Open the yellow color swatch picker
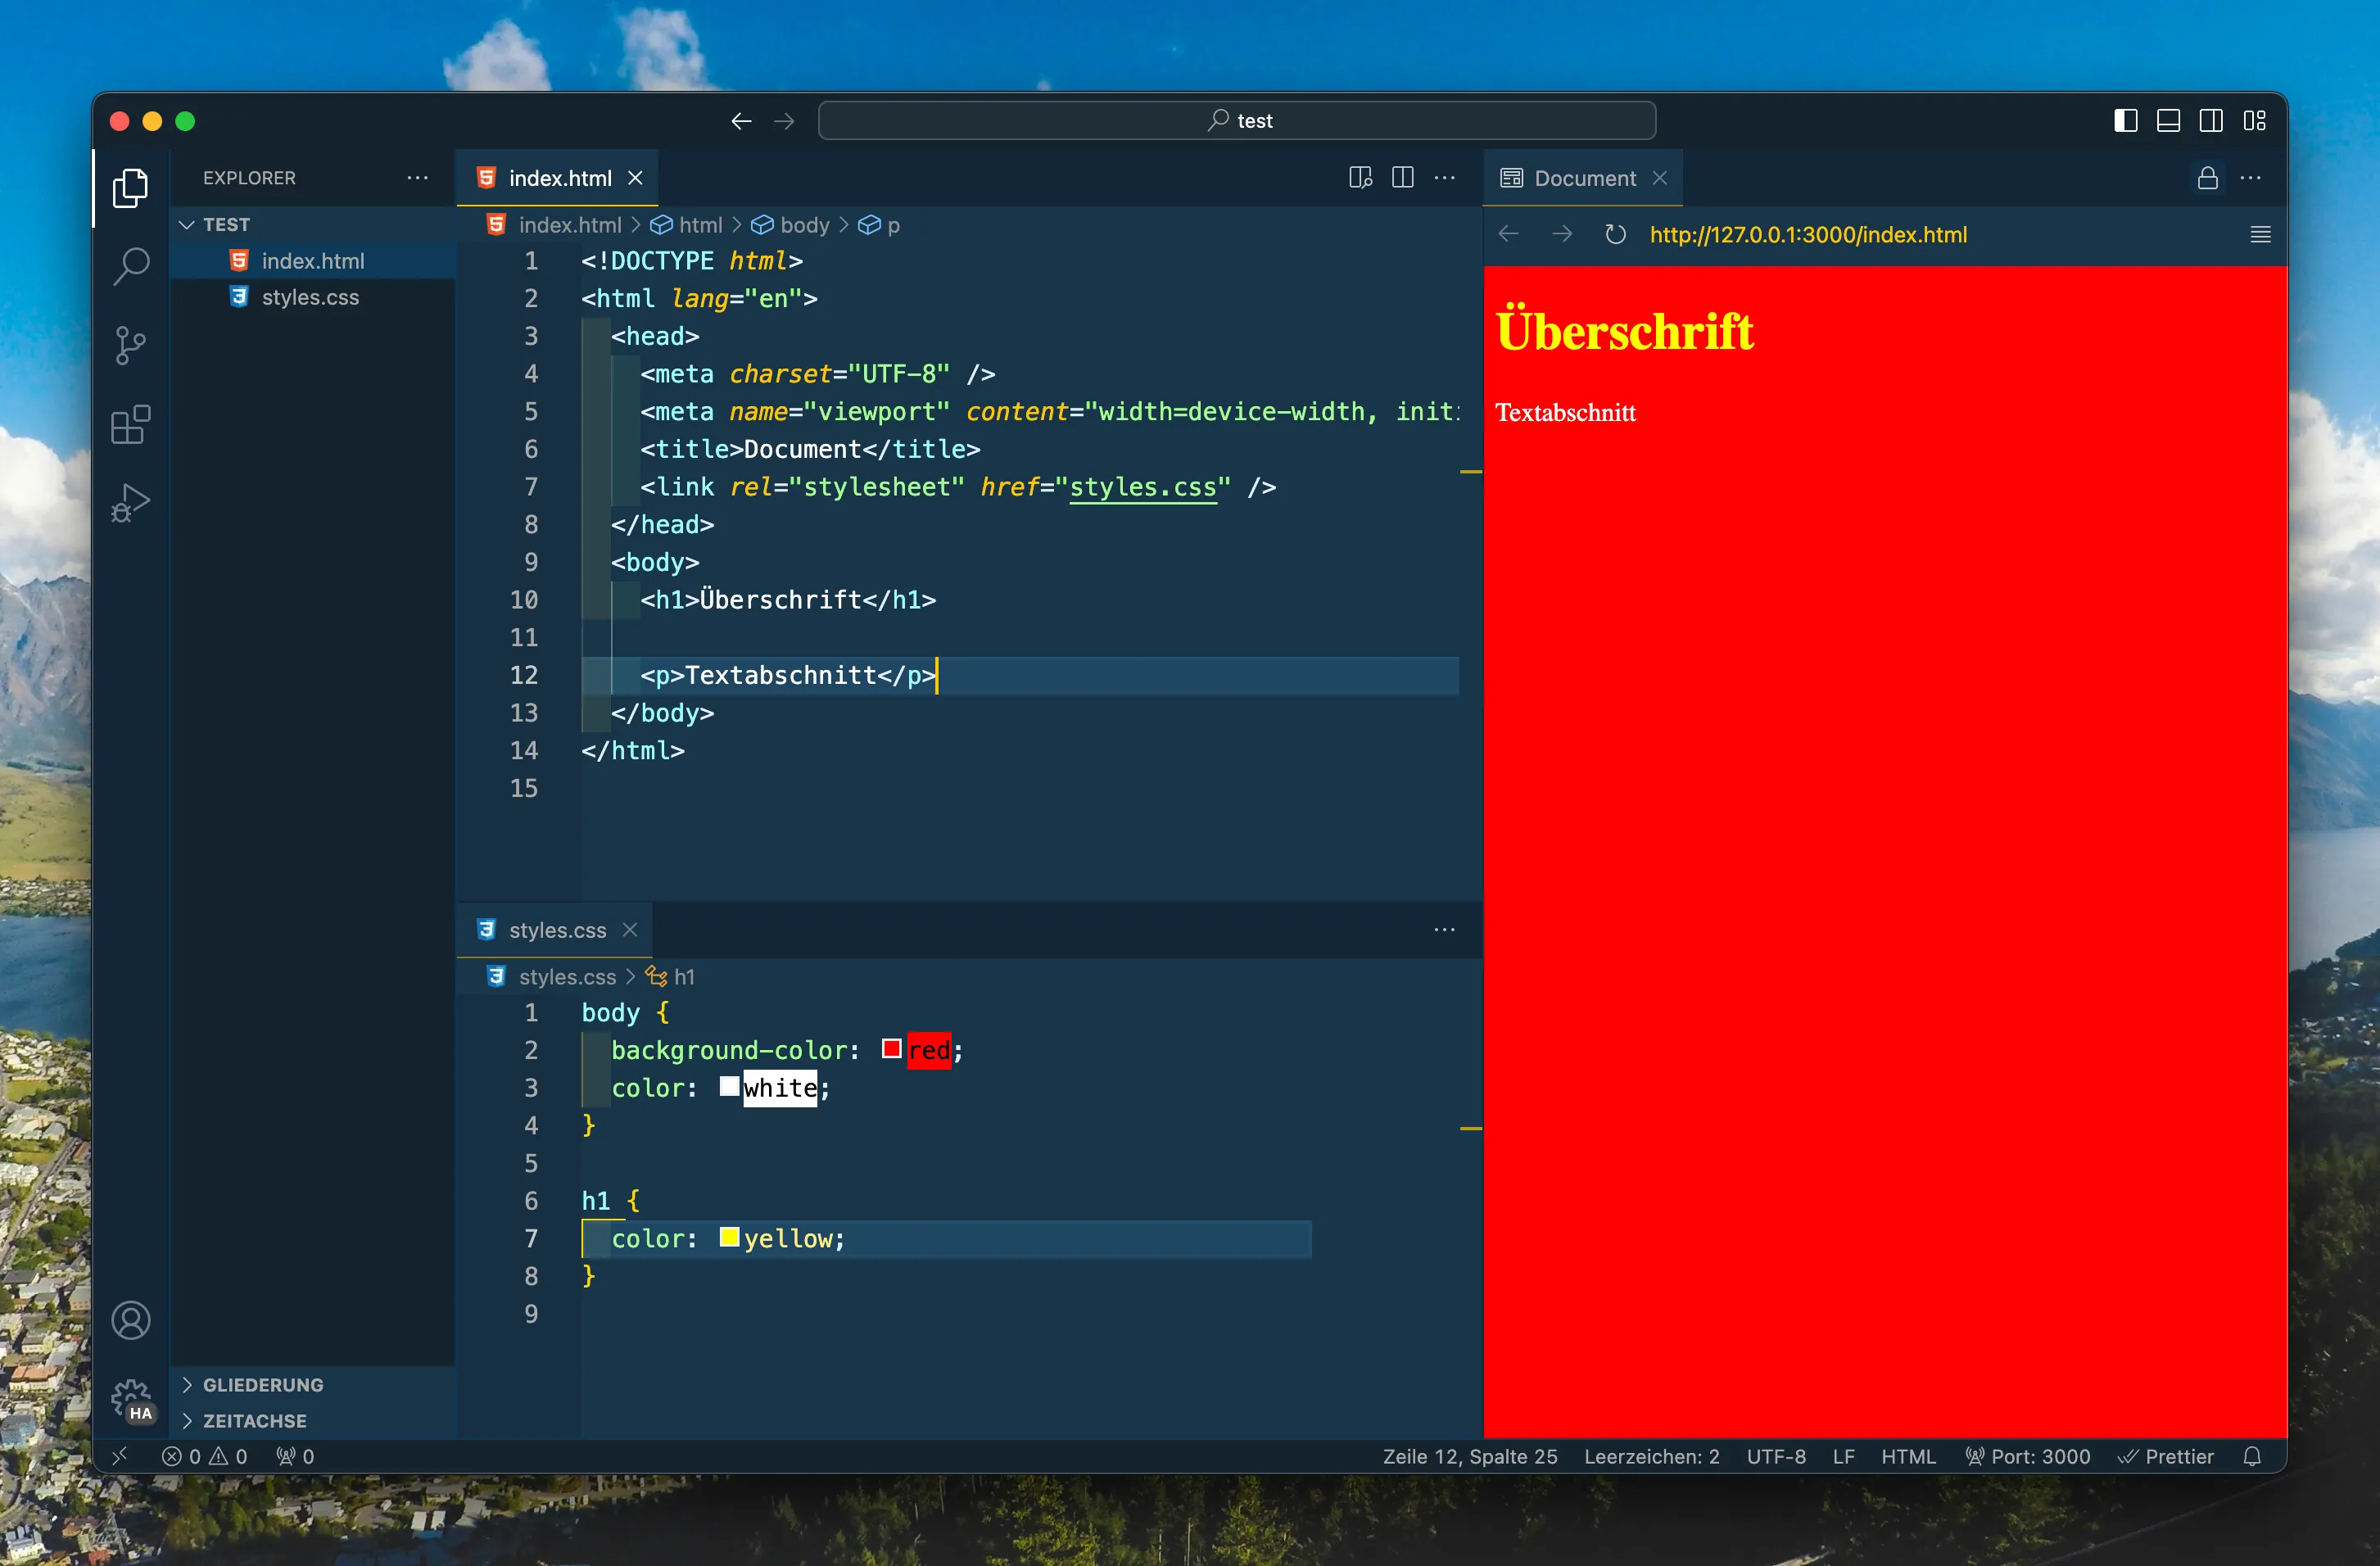 click(729, 1237)
